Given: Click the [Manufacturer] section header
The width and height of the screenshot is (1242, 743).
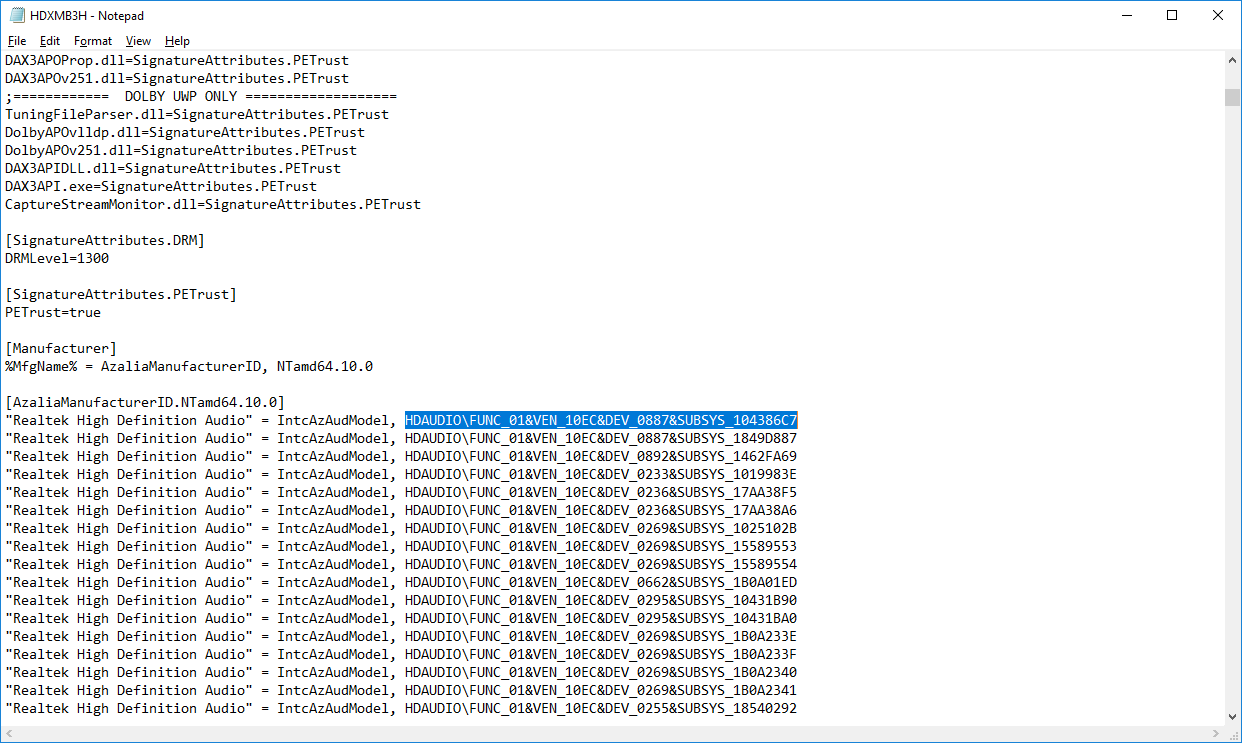Looking at the screenshot, I should click(61, 348).
